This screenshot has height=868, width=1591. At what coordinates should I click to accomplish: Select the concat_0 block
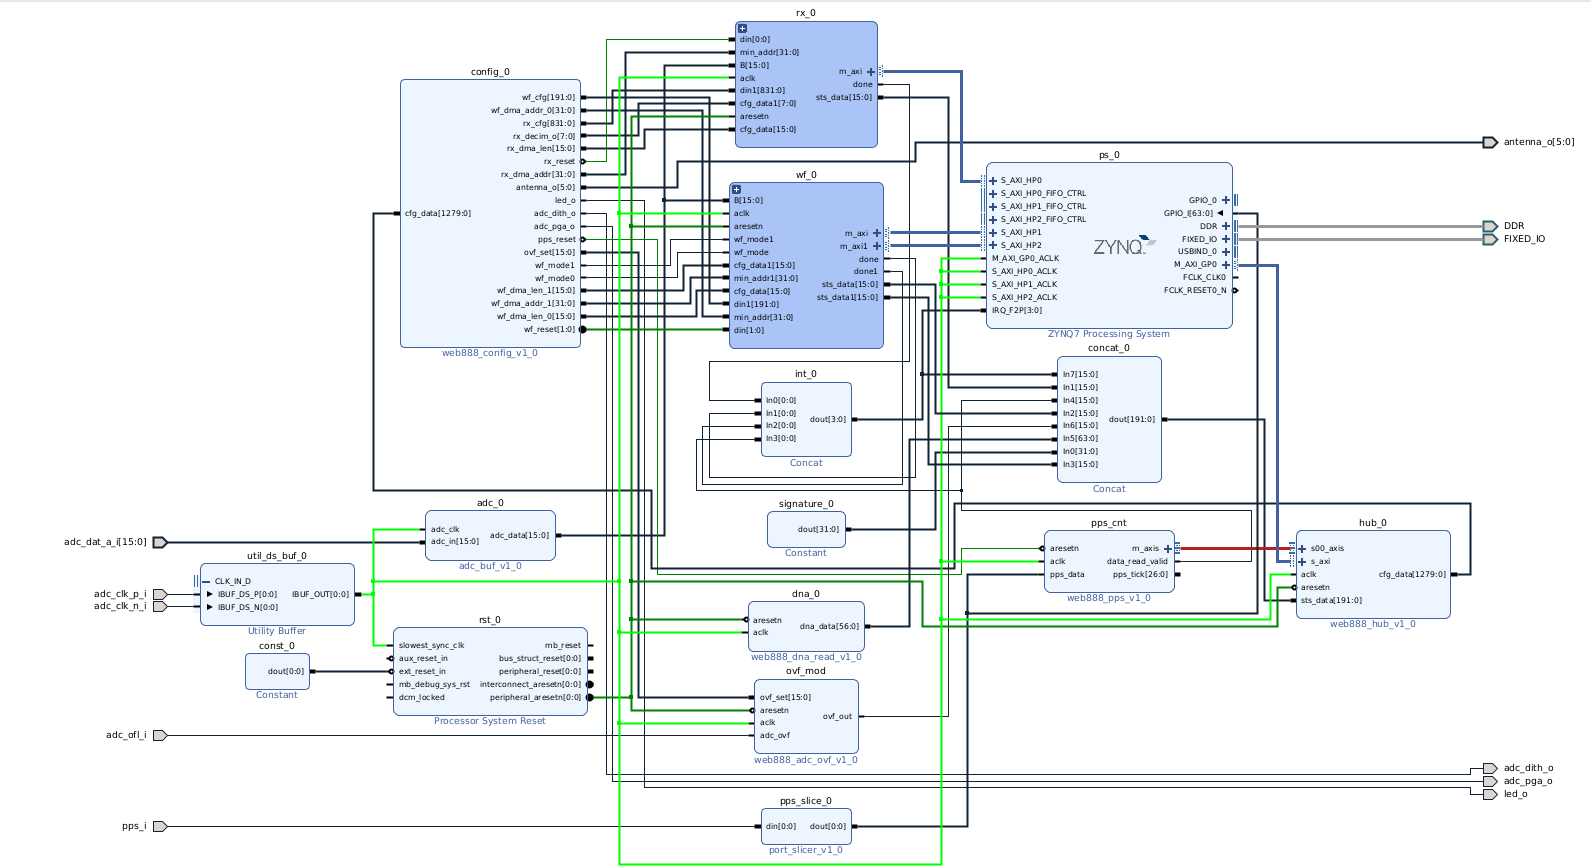(x=1109, y=420)
